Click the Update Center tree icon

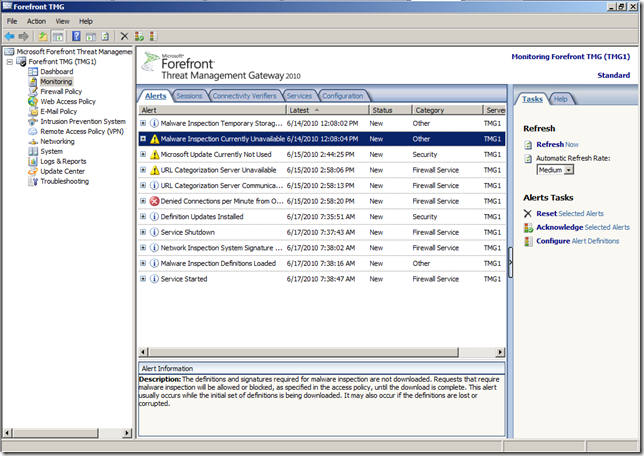(x=33, y=171)
